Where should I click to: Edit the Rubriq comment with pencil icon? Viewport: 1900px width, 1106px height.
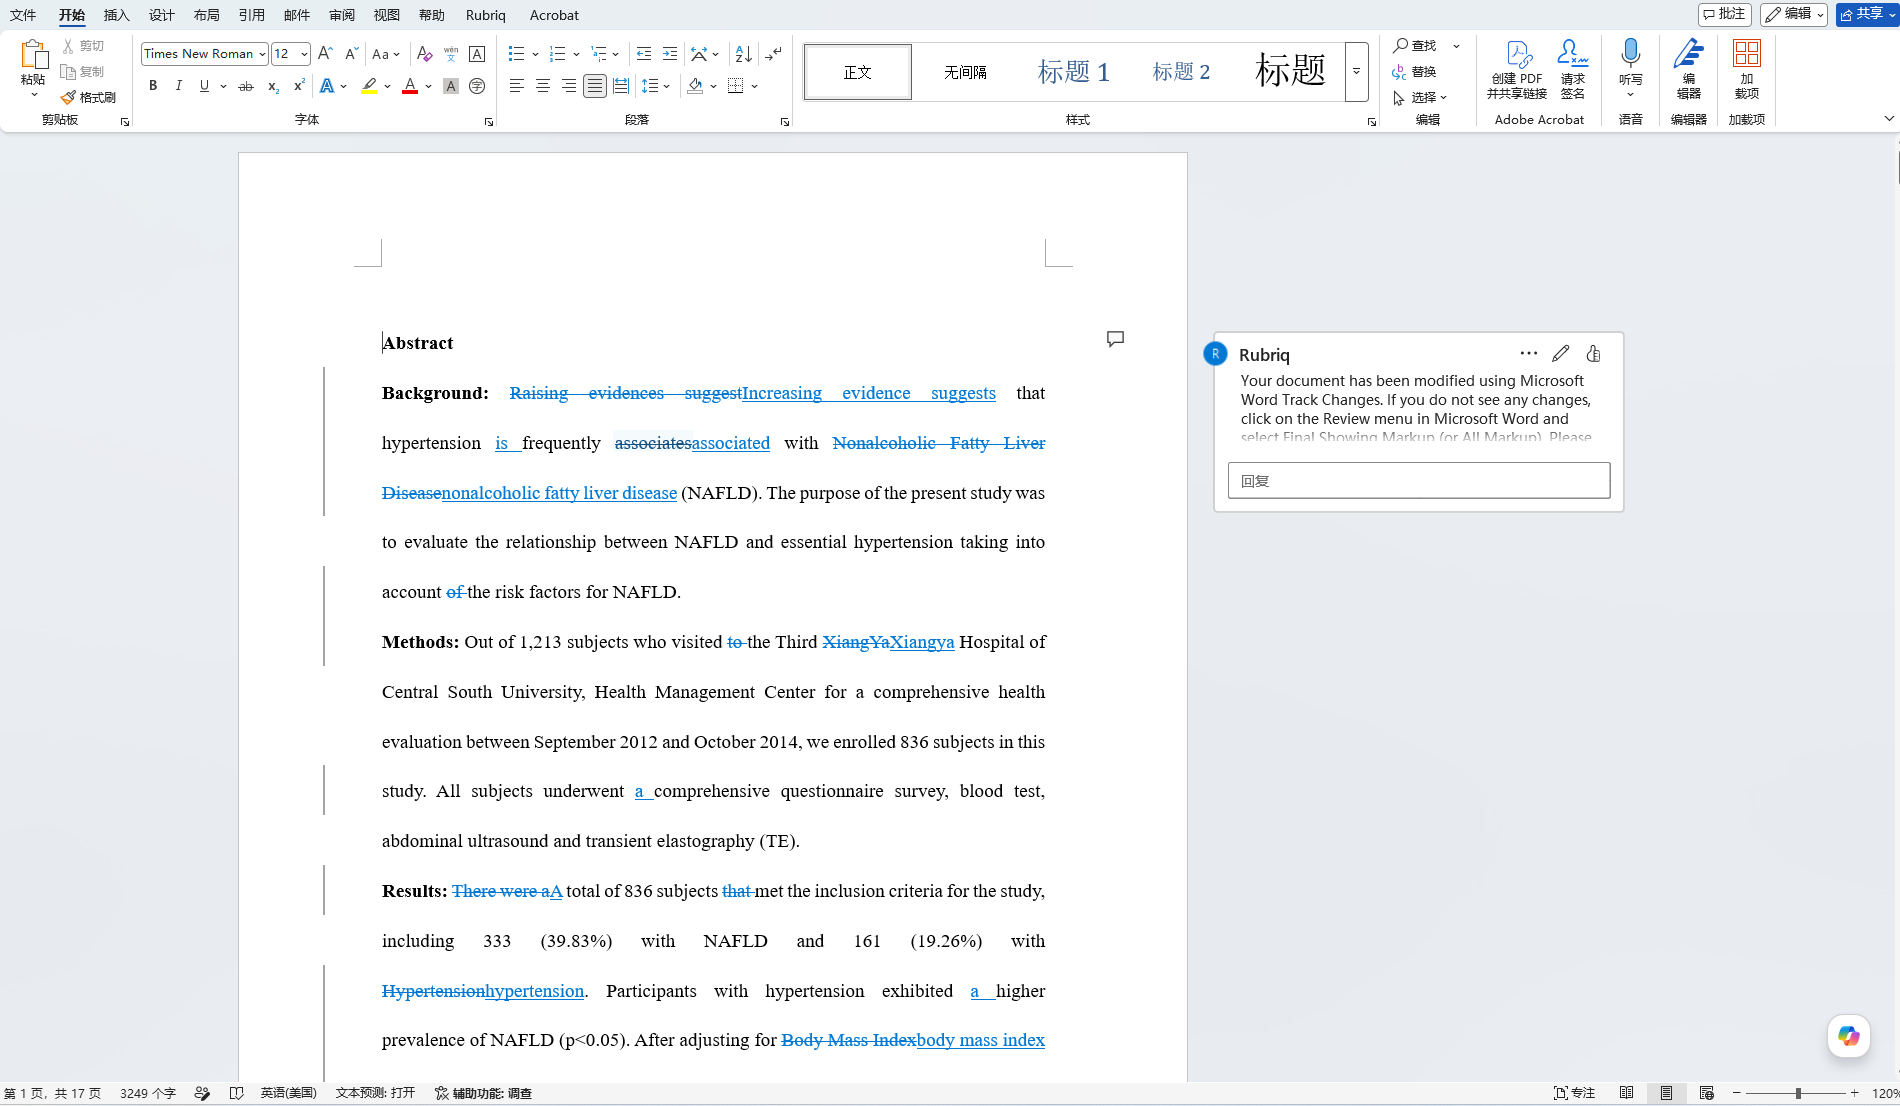click(x=1560, y=353)
